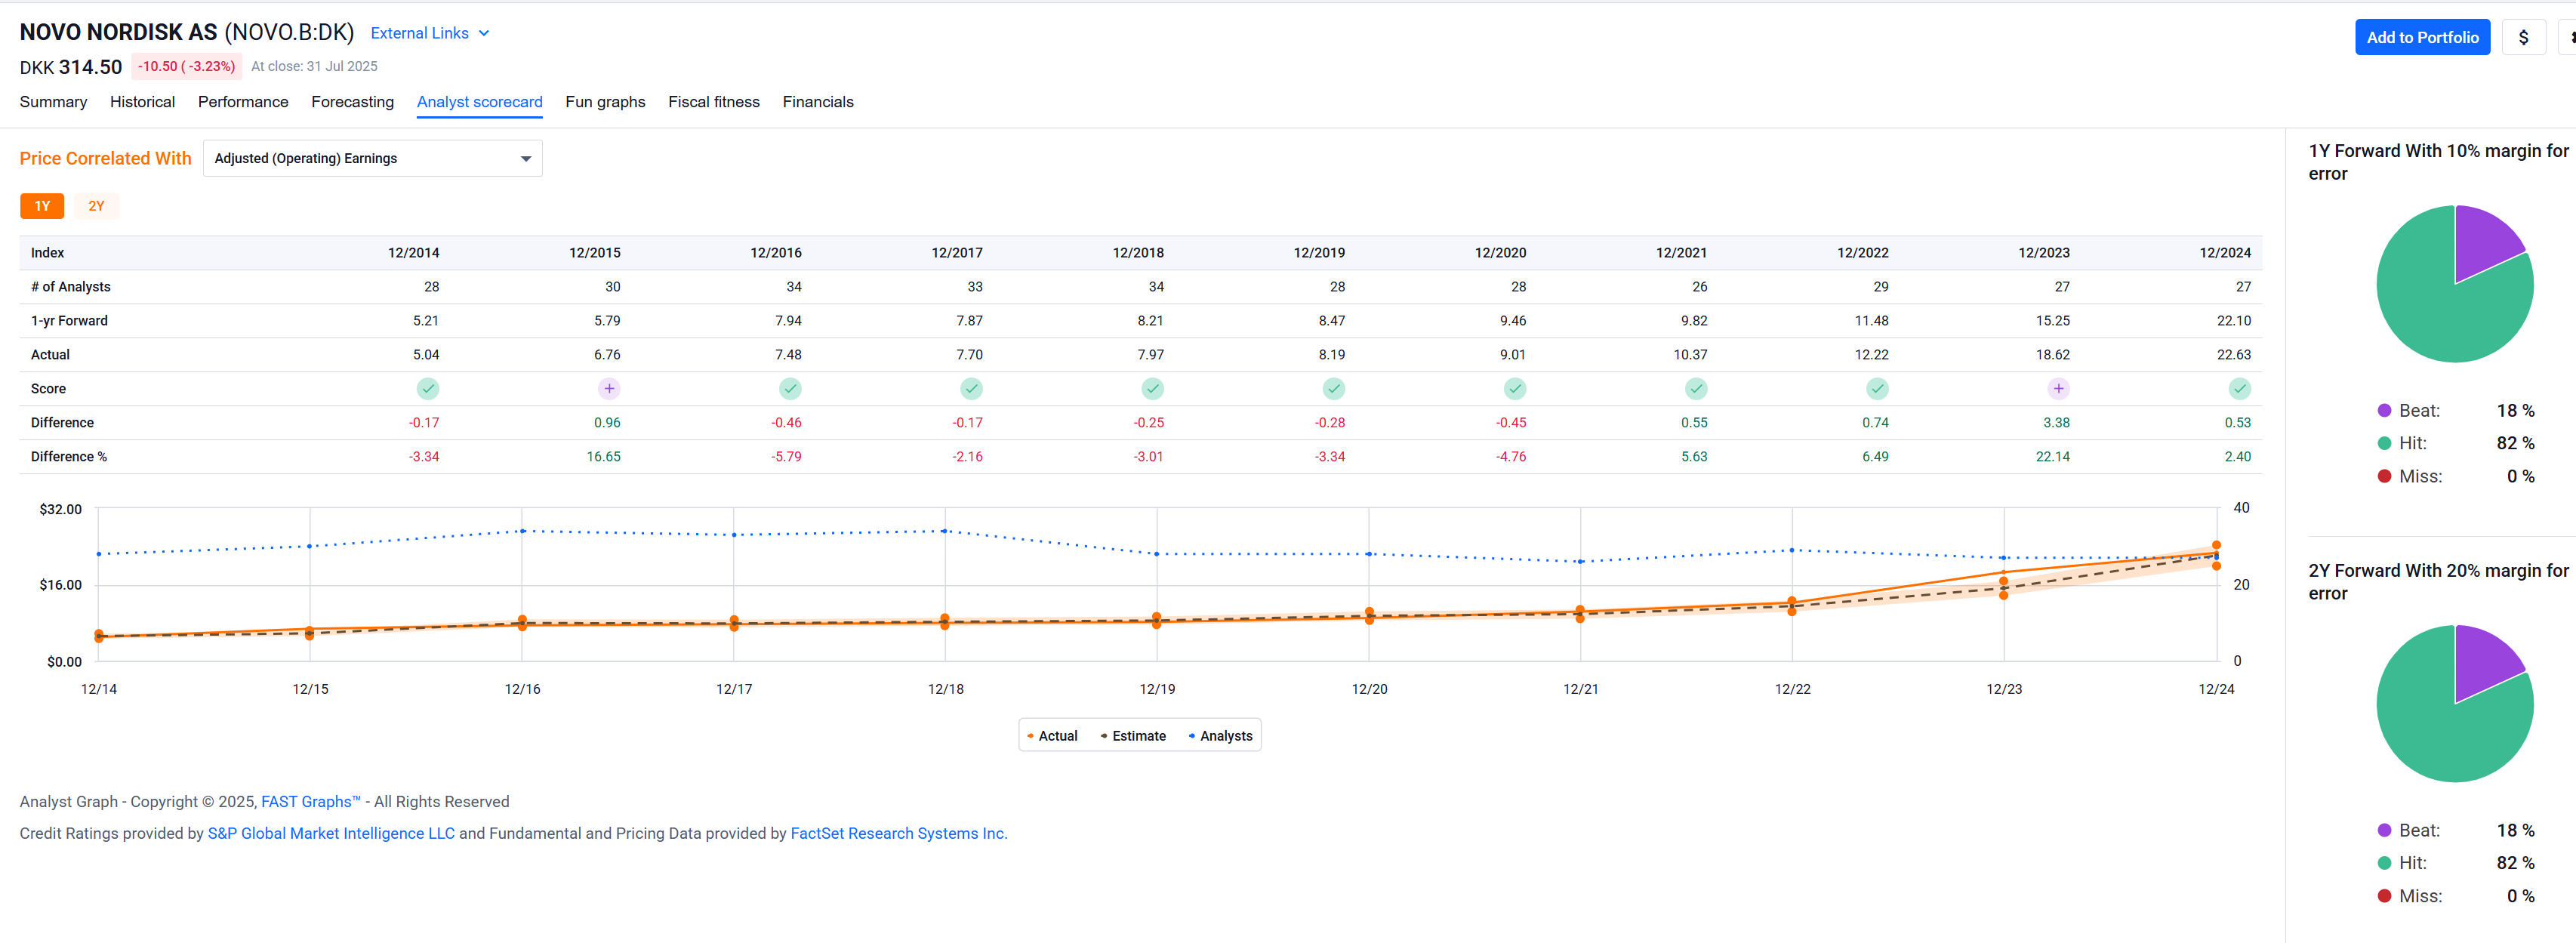This screenshot has height=943, width=2576.
Task: Click the 1Y Forward pie chart
Action: tap(2455, 284)
